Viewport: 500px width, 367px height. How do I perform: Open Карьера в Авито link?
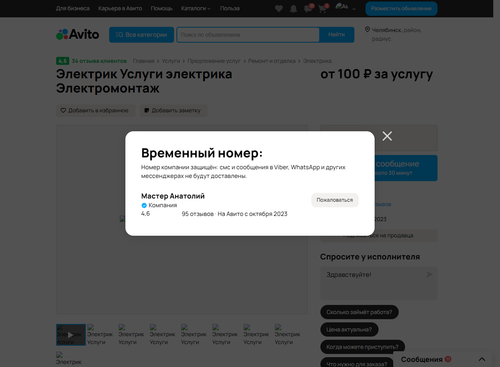[x=120, y=8]
